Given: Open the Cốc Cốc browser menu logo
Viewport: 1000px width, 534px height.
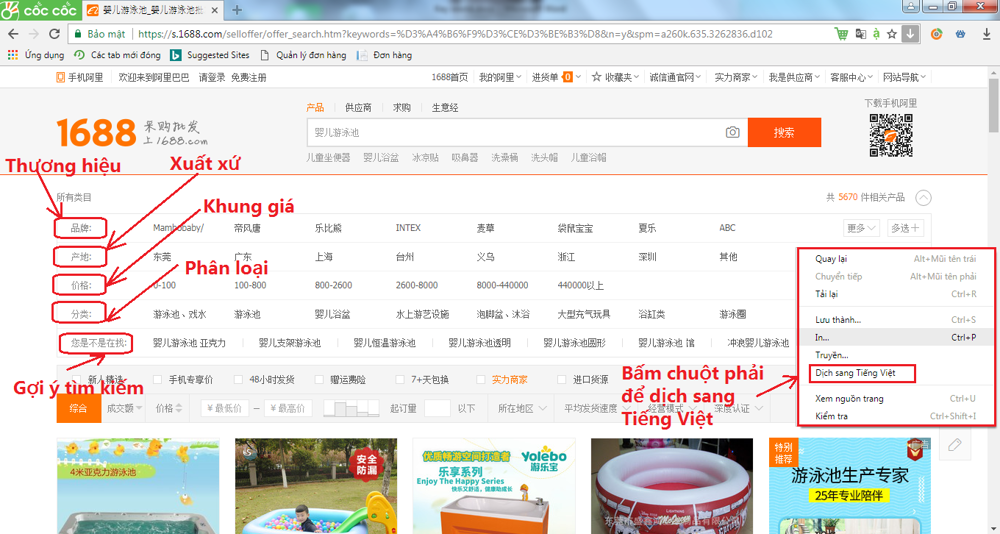Looking at the screenshot, I should [40, 10].
